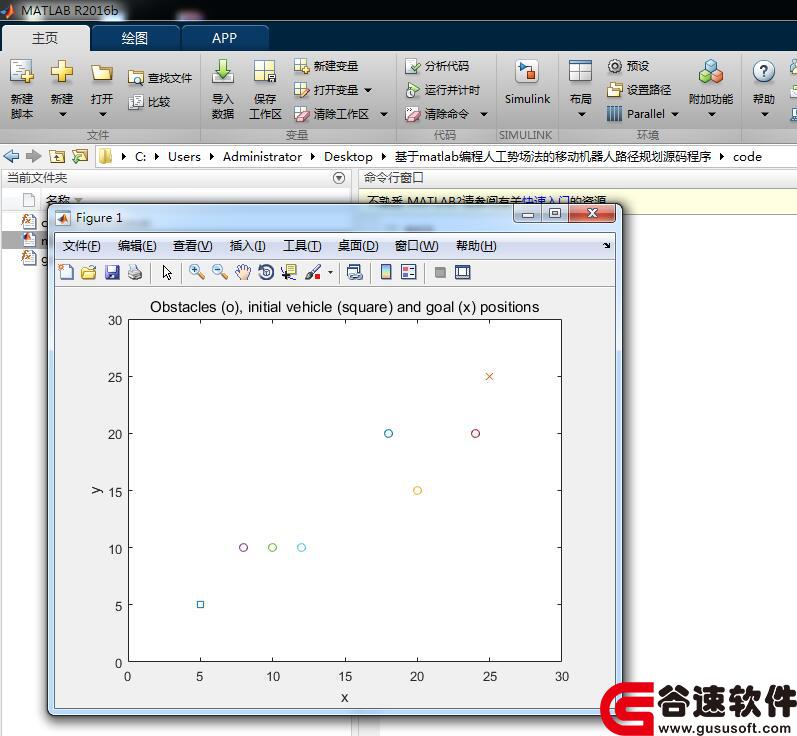
Task: Open the File (文件) menu in Figure 1
Action: point(81,246)
